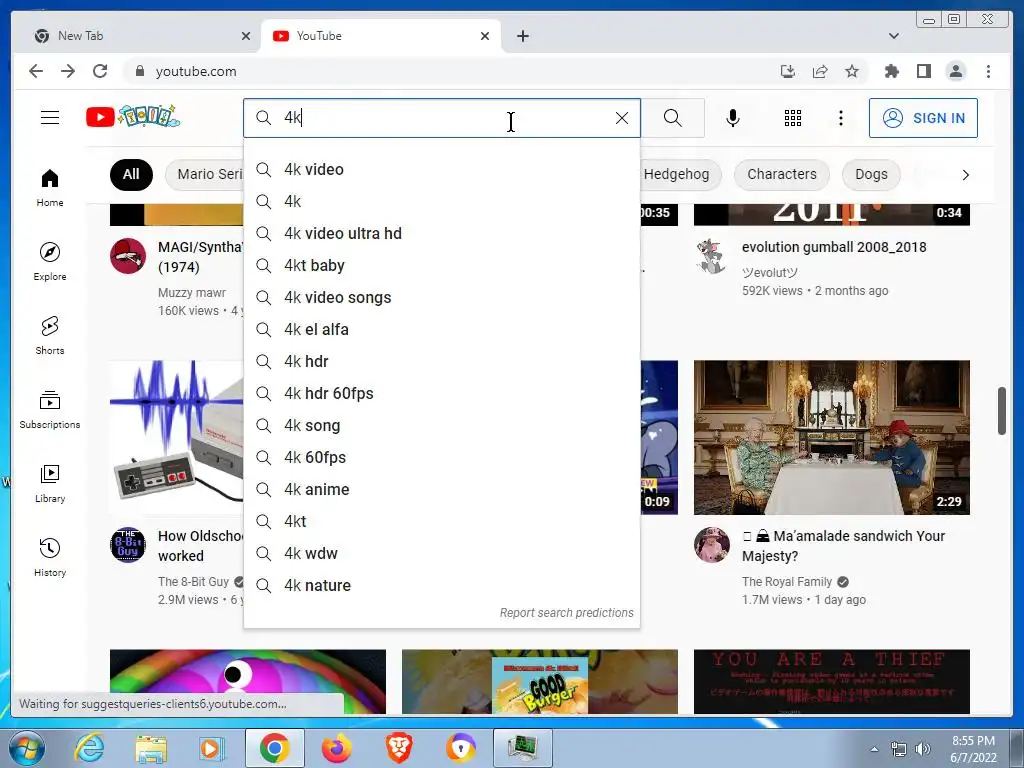Screen dimensions: 1024x768
Task: Open the Good Burger video thumbnail
Action: click(539, 682)
